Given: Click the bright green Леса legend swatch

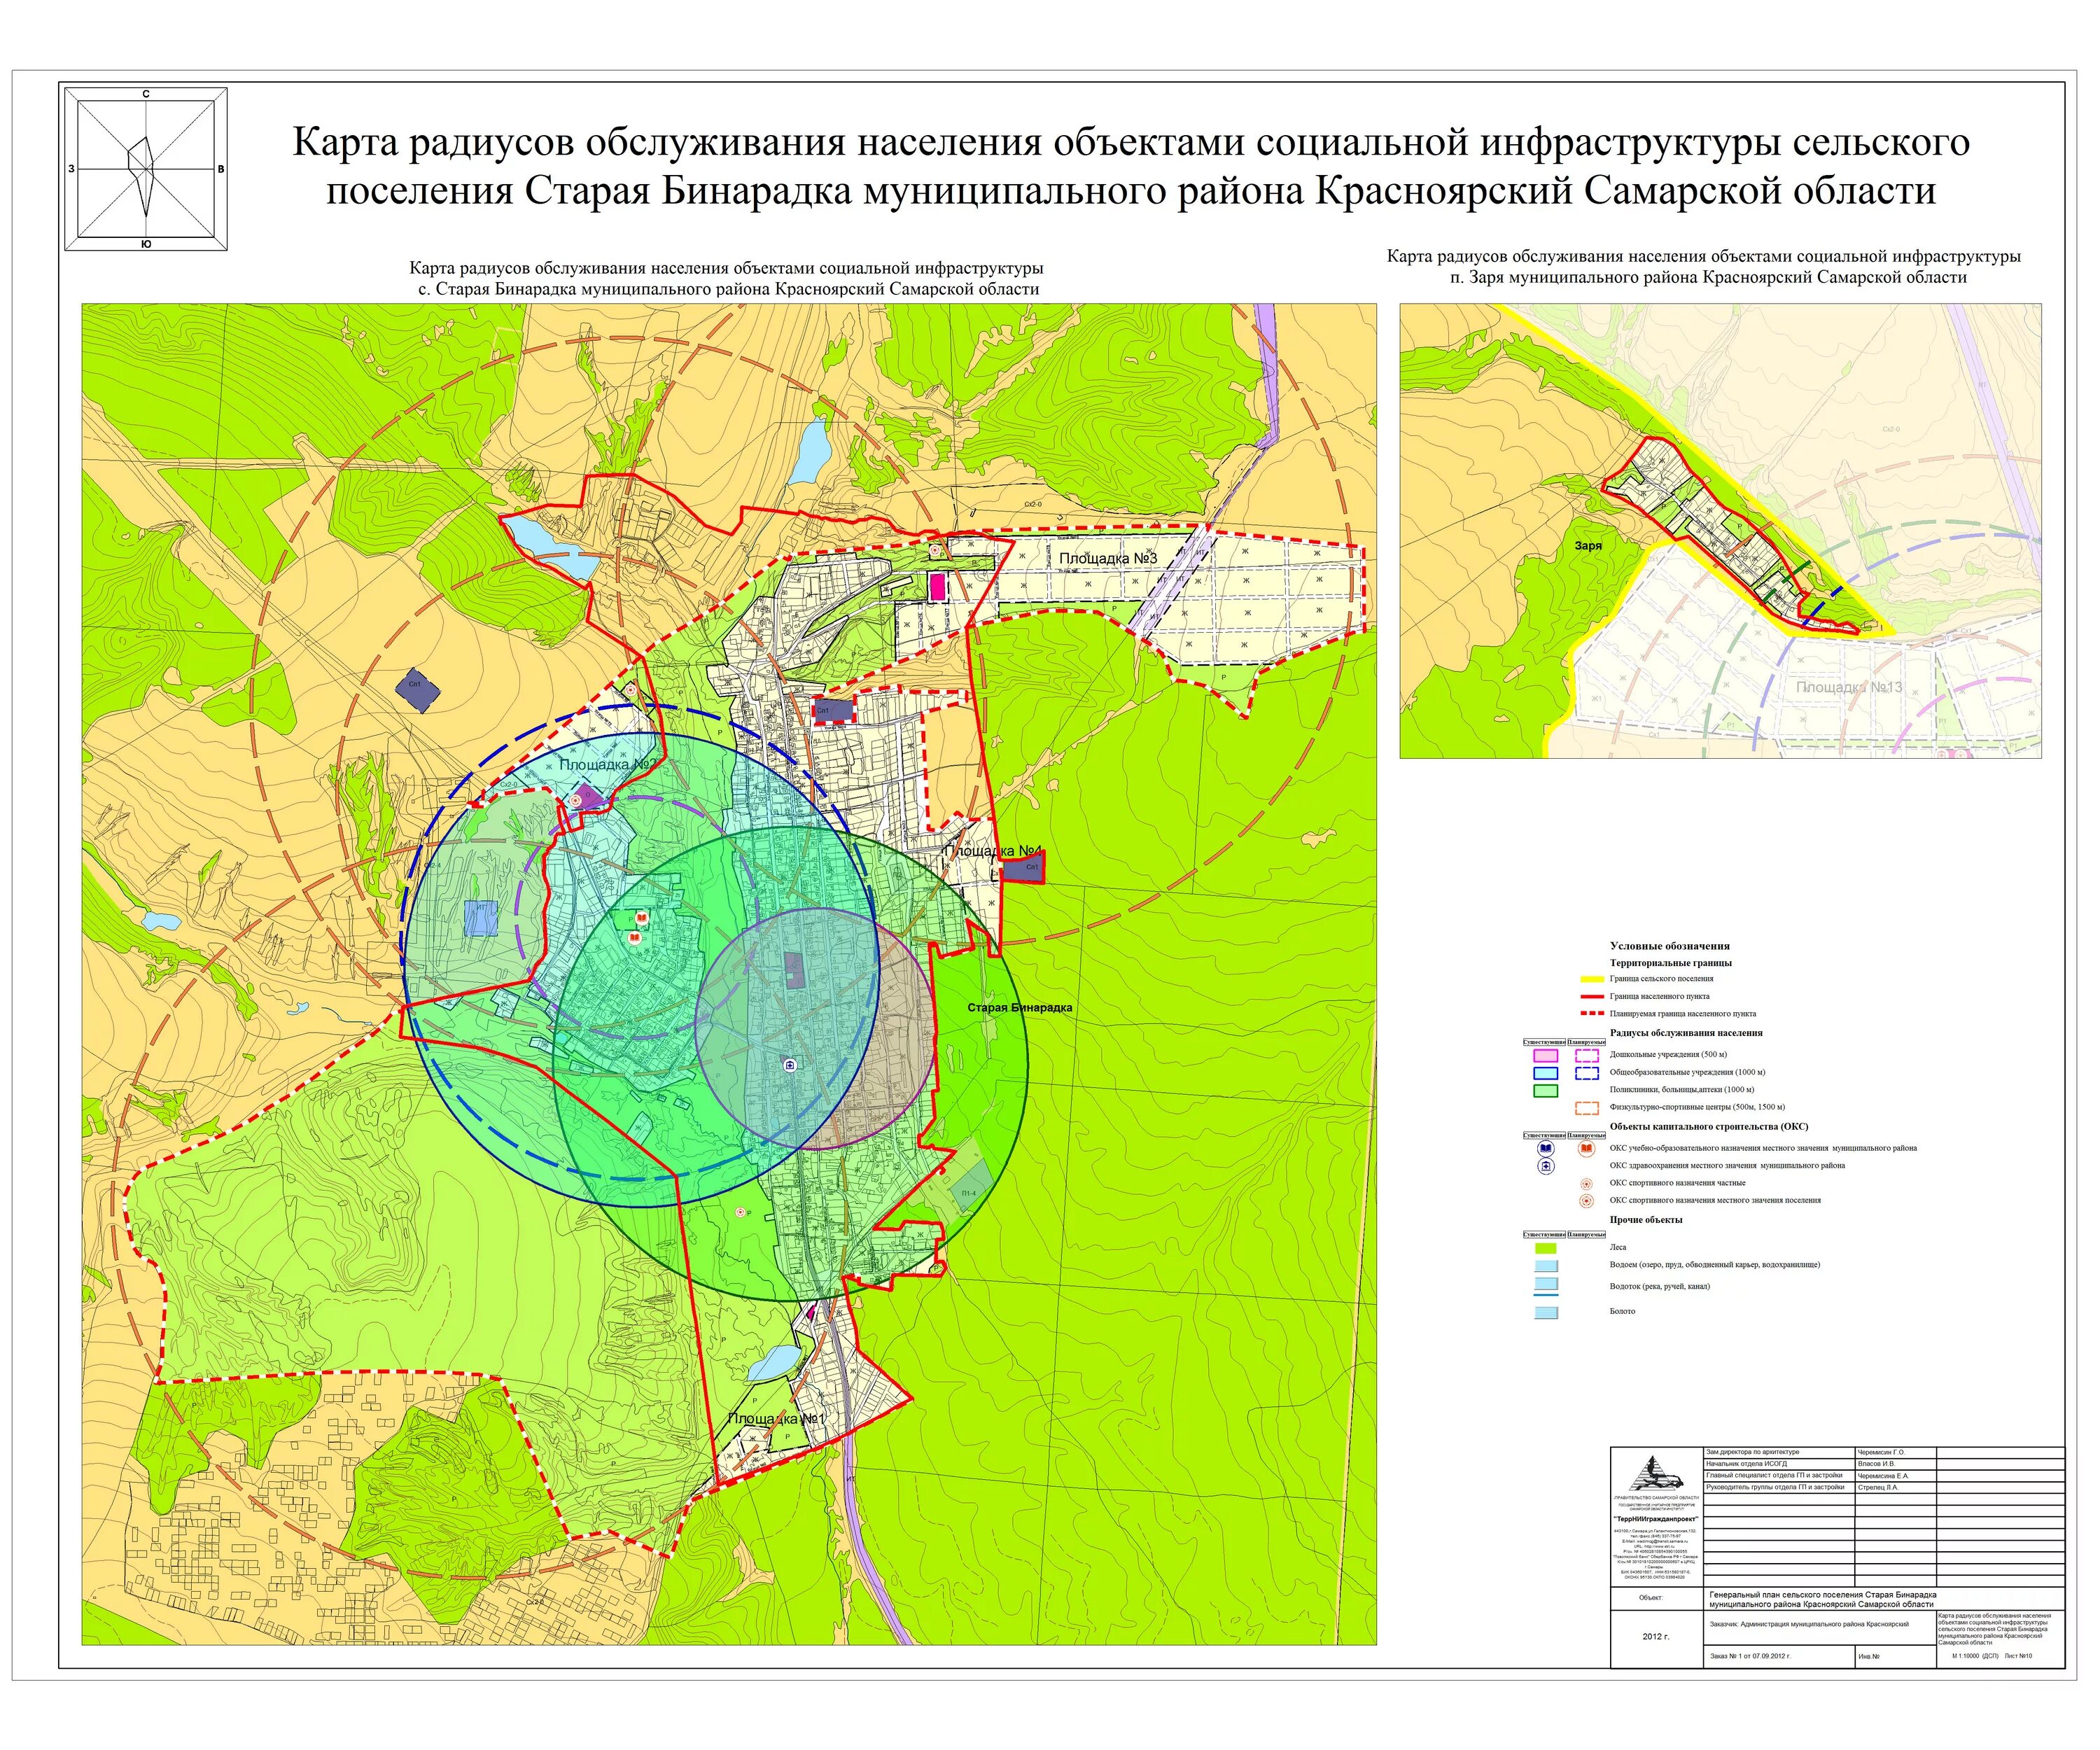Looking at the screenshot, I should [x=1545, y=1248].
